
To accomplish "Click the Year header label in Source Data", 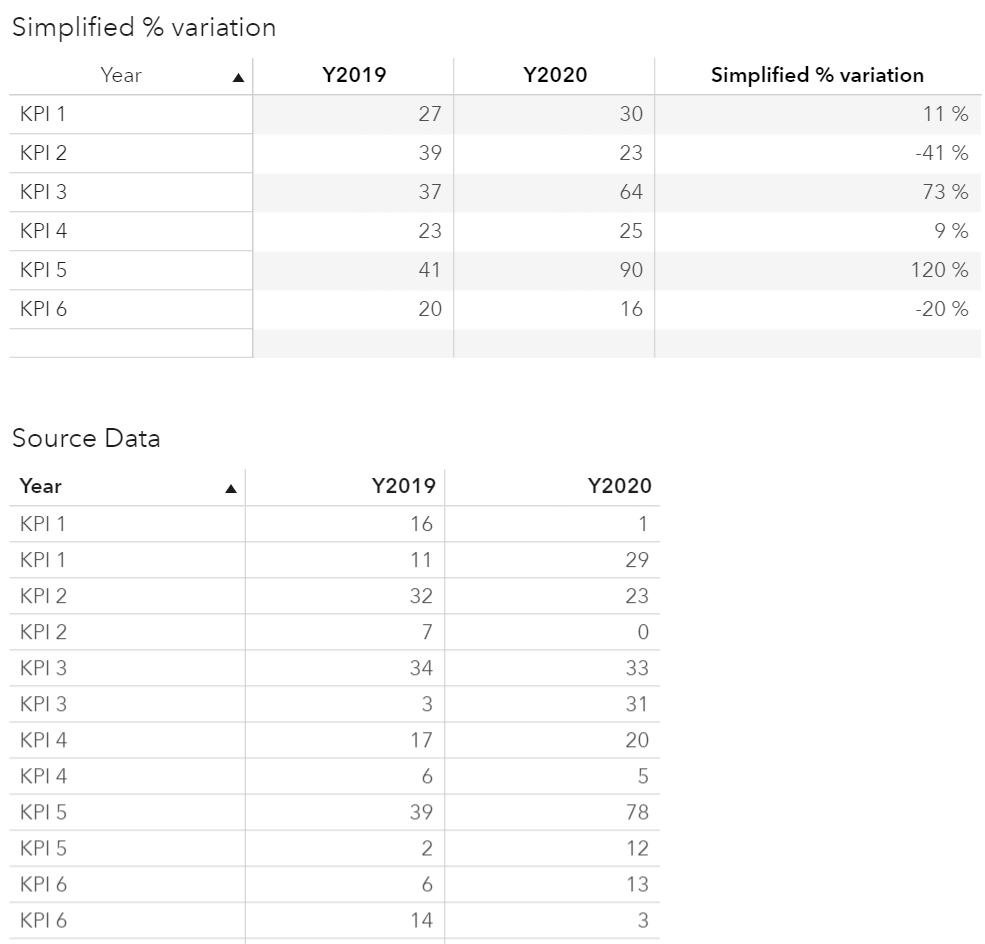I will pyautogui.click(x=41, y=486).
